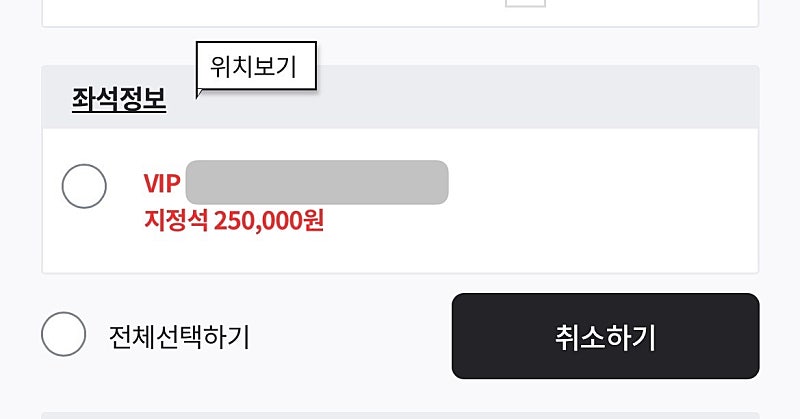Click blank space right of masked seat box
This screenshot has width=800, height=419.
point(600,182)
